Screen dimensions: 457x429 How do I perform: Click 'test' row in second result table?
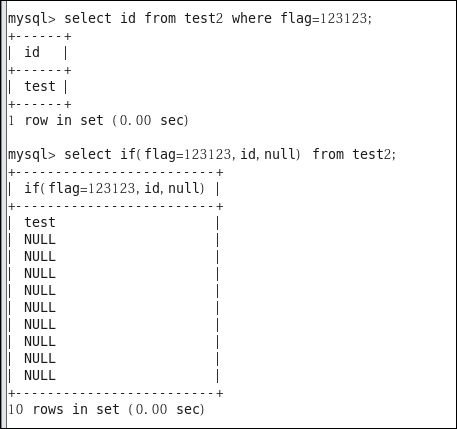point(113,222)
